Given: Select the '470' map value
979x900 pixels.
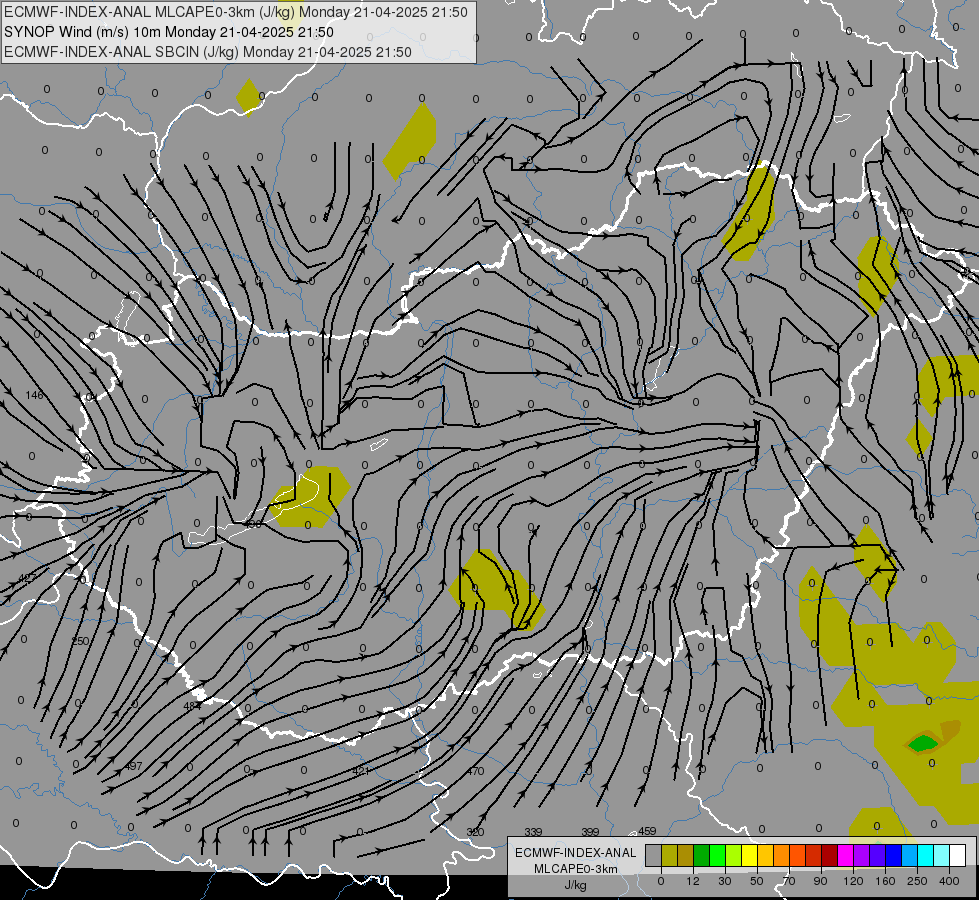Looking at the screenshot, I should pyautogui.click(x=475, y=771).
